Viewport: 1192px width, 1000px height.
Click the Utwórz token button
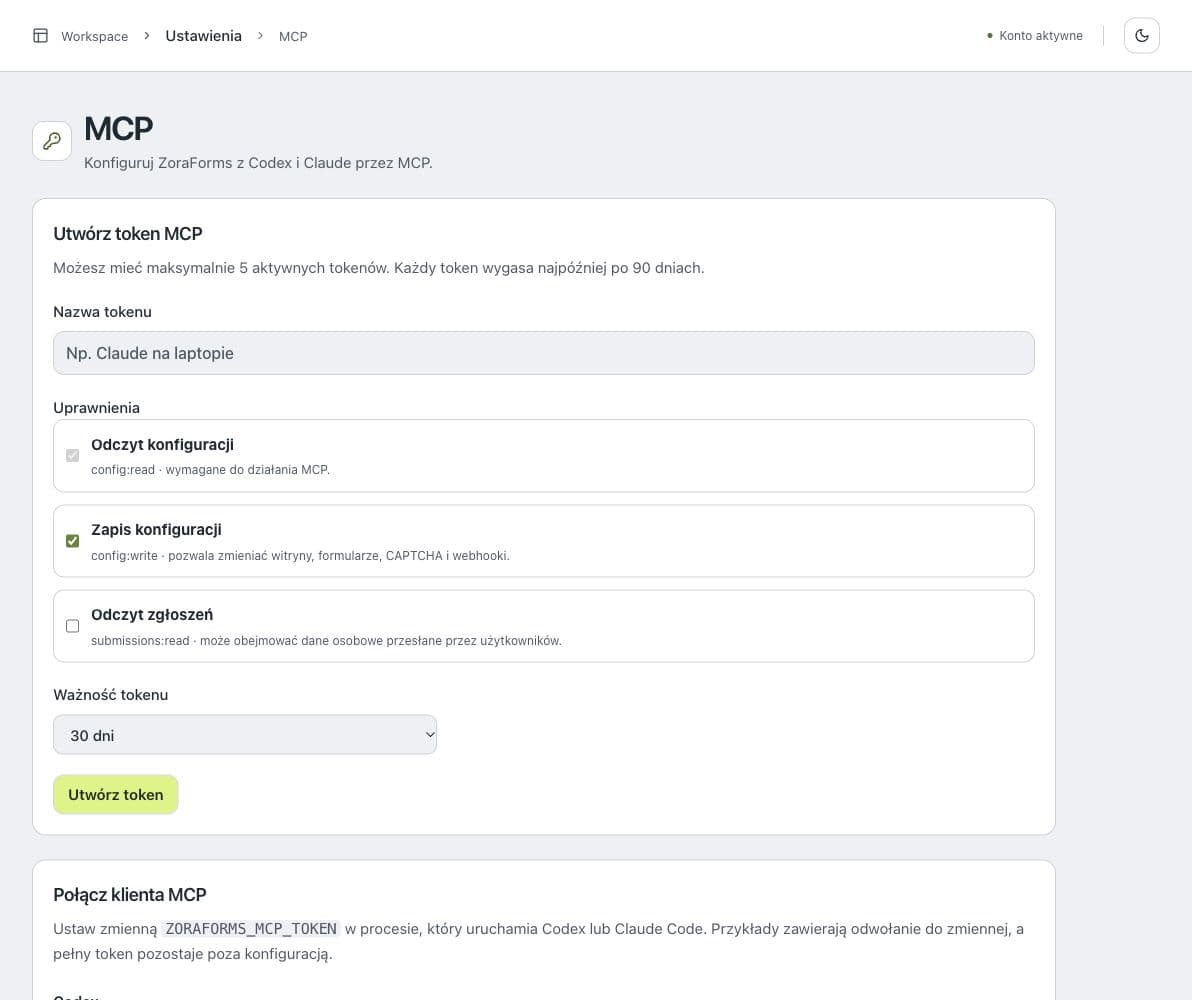pyautogui.click(x=116, y=795)
